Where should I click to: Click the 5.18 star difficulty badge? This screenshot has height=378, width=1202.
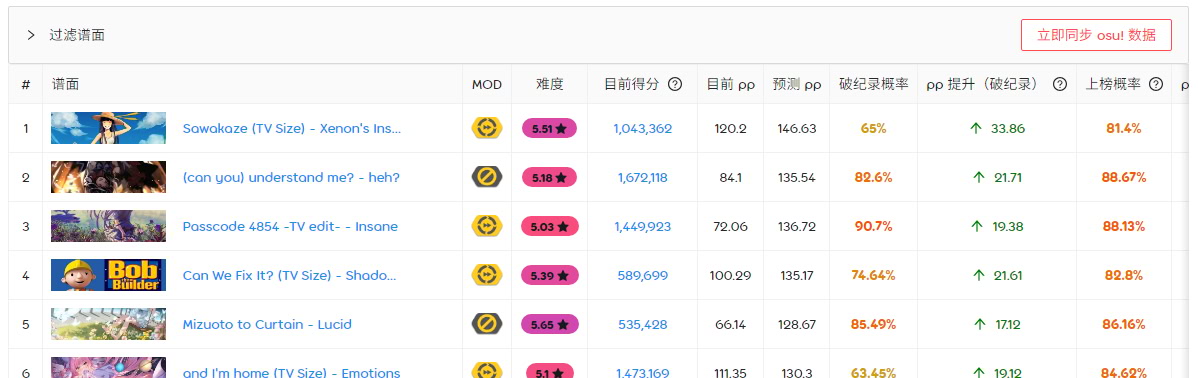[x=550, y=177]
